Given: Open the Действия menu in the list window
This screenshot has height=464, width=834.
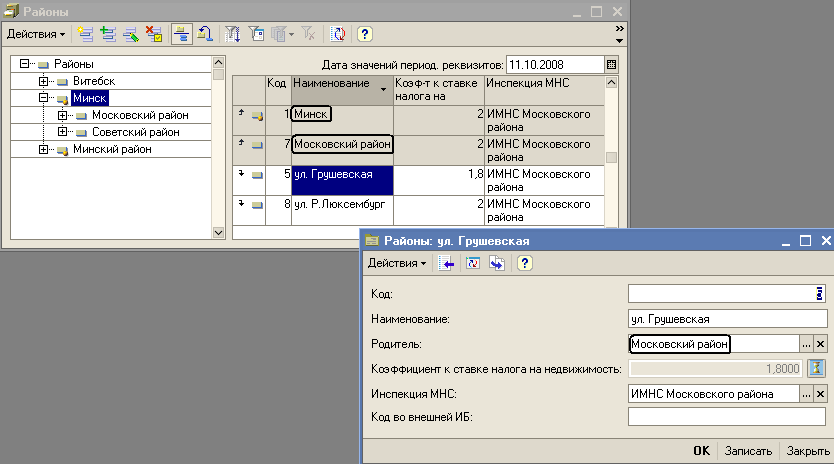Looking at the screenshot, I should point(36,34).
